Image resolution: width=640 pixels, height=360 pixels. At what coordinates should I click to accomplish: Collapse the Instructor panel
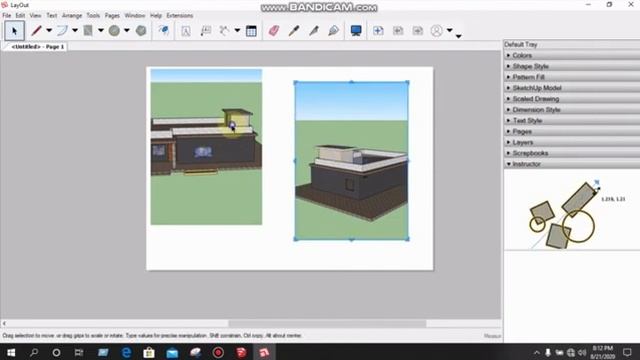coord(571,164)
